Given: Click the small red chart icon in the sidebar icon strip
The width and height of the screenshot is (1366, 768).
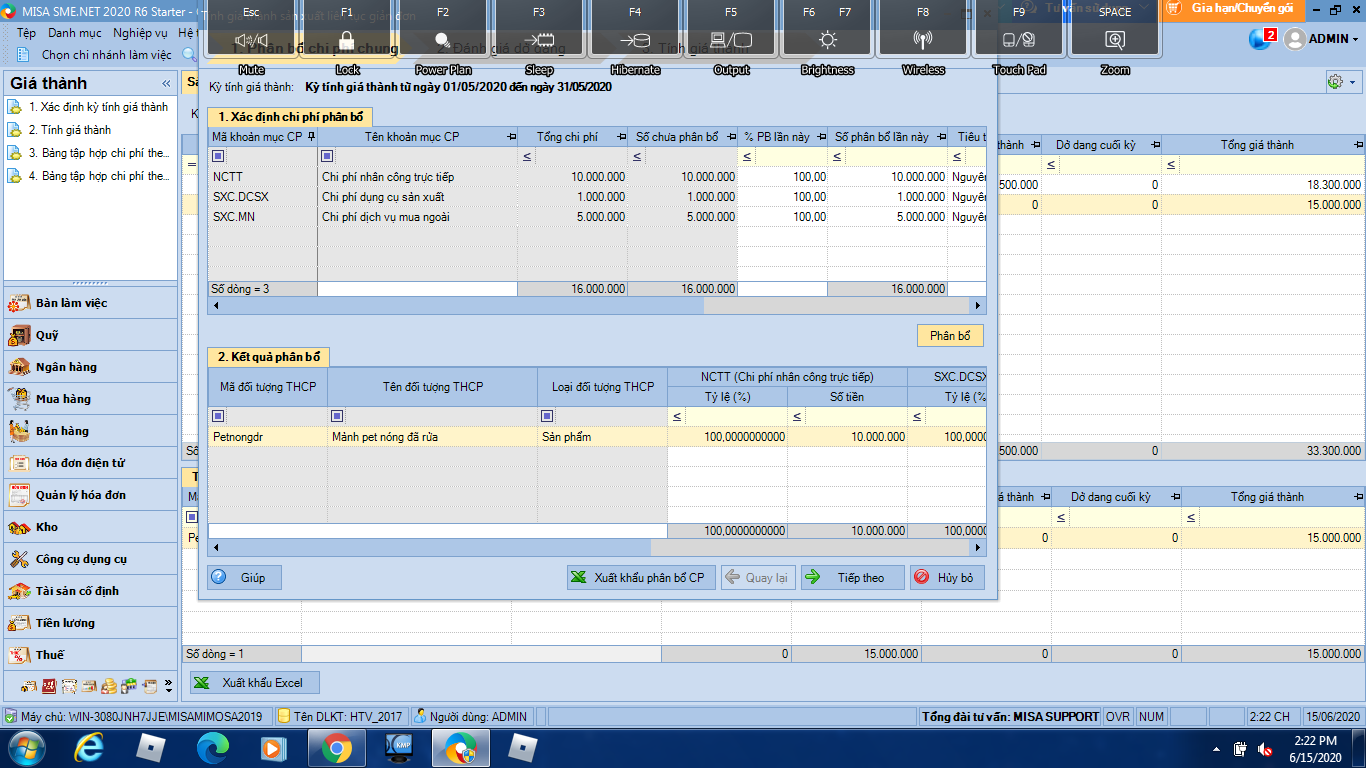Looking at the screenshot, I should pos(48,687).
